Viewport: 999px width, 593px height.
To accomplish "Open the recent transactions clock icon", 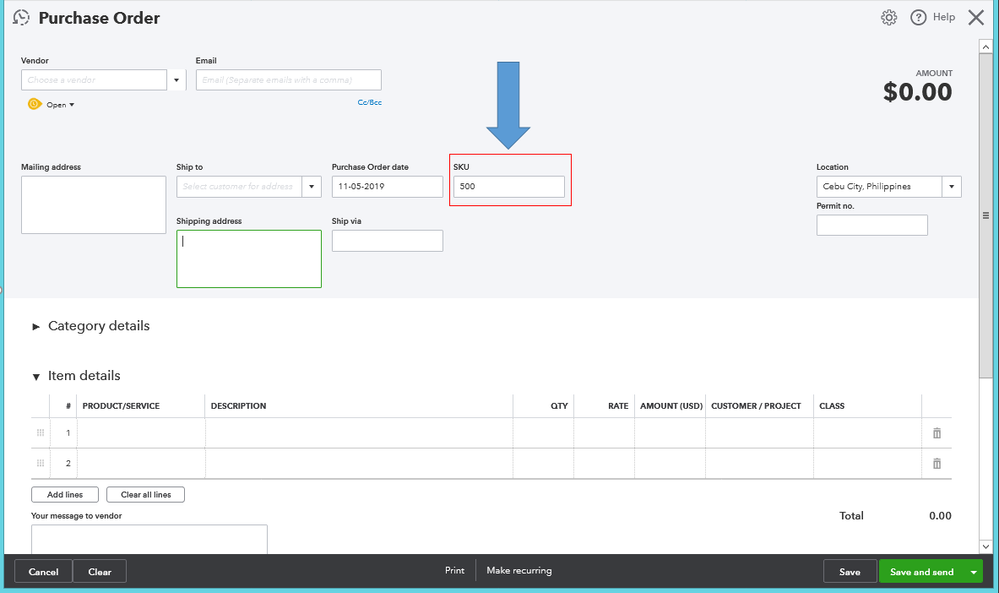I will pyautogui.click(x=21, y=17).
